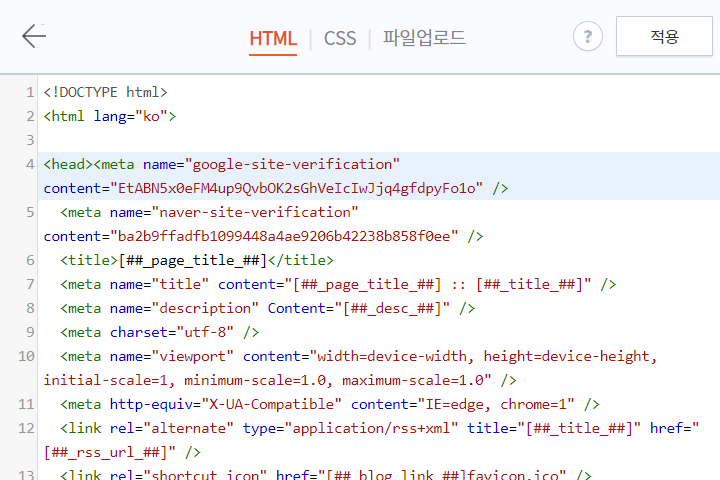Click the "naver-site-verification" string
Viewport: 720px width, 480px height.
pyautogui.click(x=255, y=212)
